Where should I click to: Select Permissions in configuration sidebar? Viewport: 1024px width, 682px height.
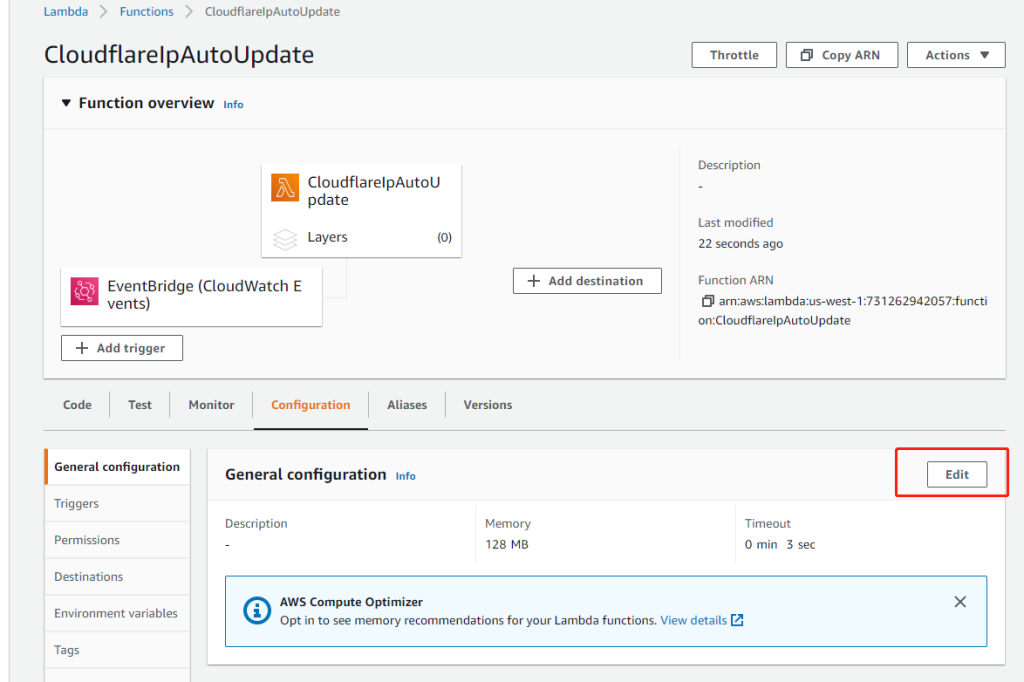(x=87, y=540)
